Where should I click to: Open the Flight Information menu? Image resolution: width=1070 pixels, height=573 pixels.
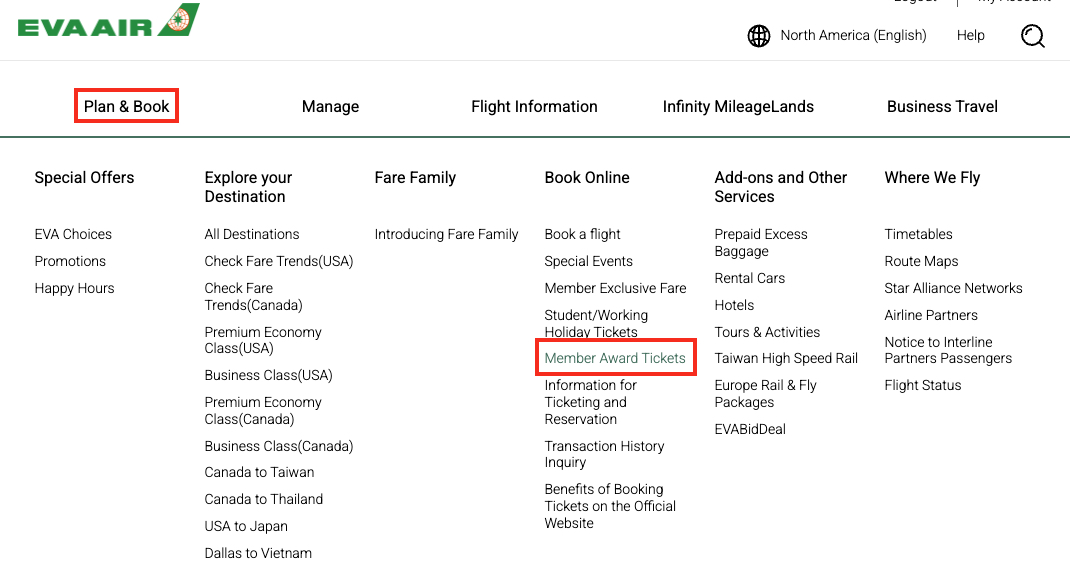tap(534, 106)
